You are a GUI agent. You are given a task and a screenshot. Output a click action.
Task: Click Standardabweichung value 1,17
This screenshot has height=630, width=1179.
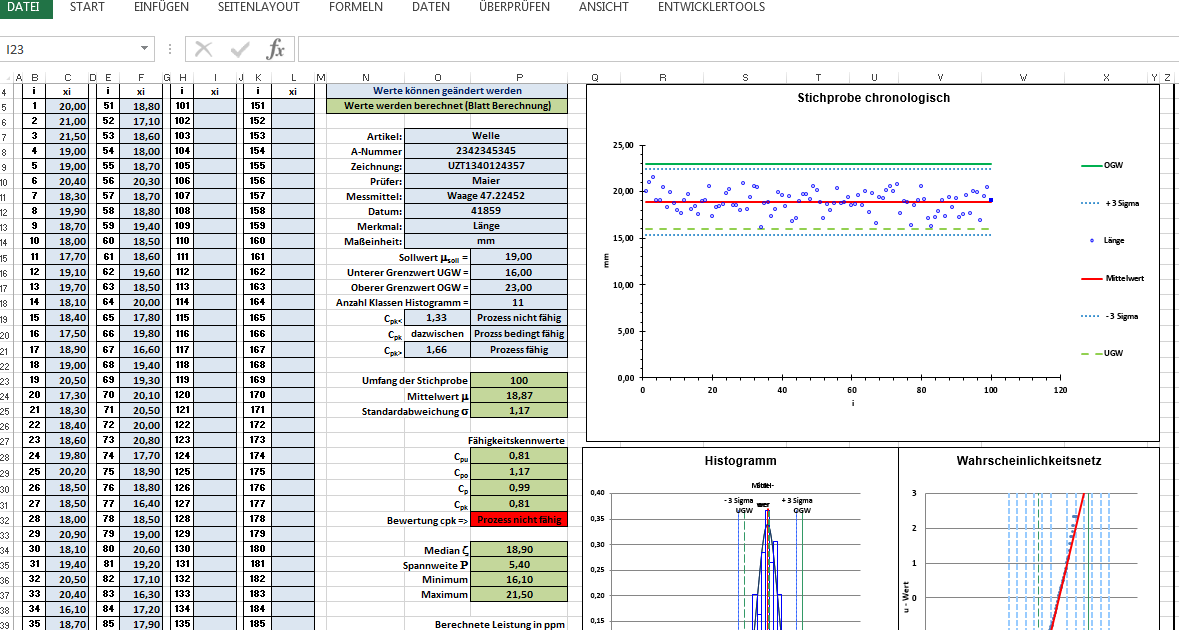(x=519, y=411)
